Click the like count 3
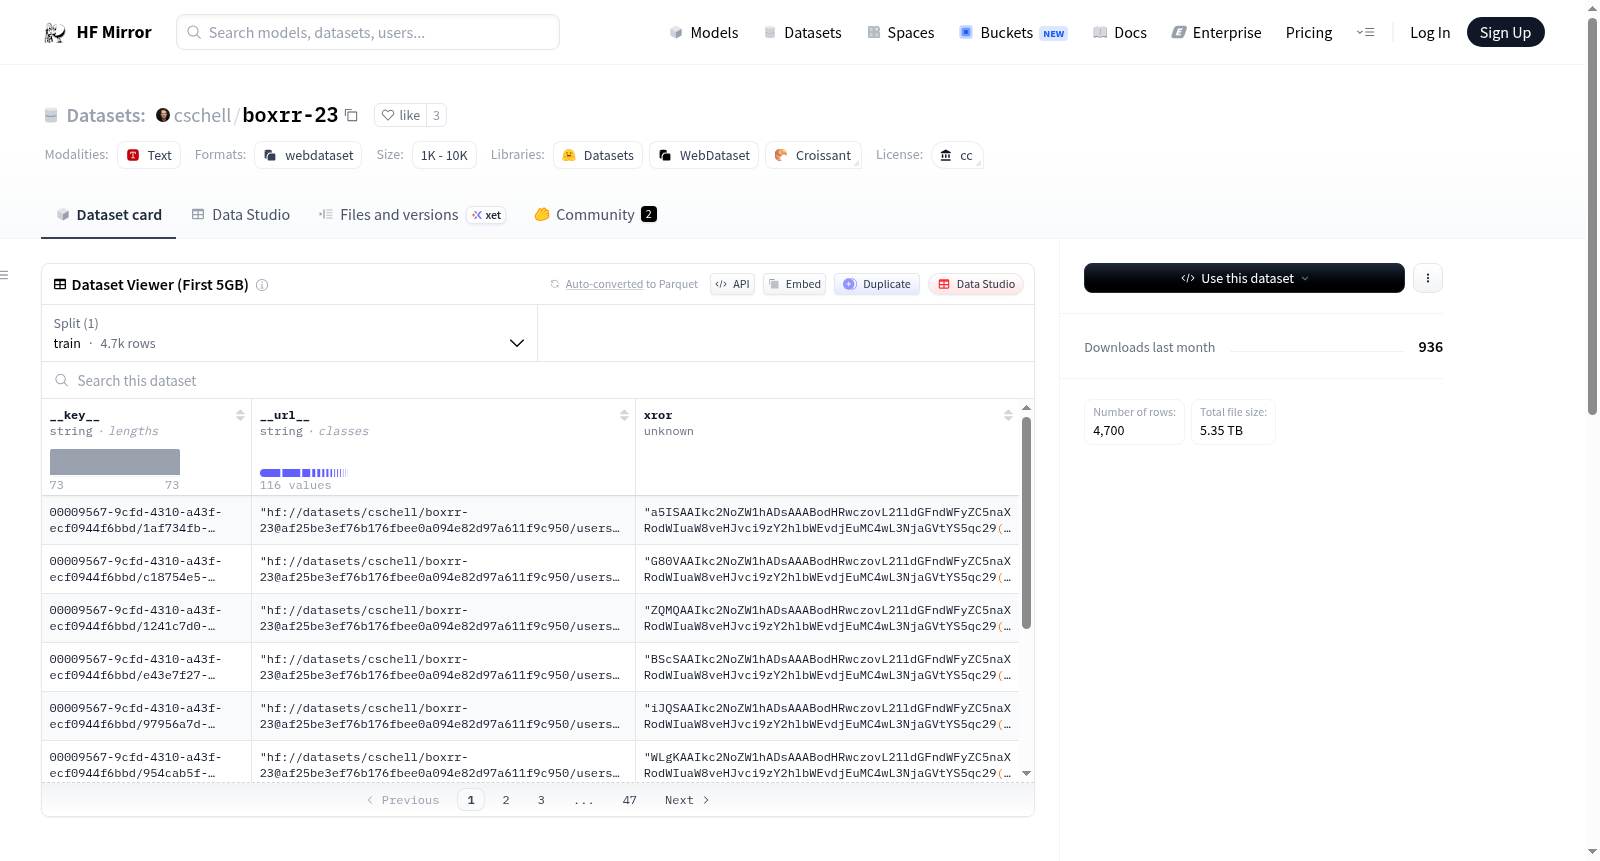Screen dimensions: 1600x861 coord(436,115)
